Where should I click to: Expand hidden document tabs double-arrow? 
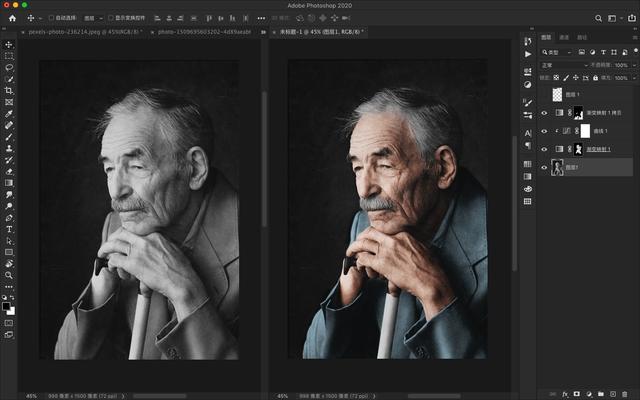pos(264,32)
